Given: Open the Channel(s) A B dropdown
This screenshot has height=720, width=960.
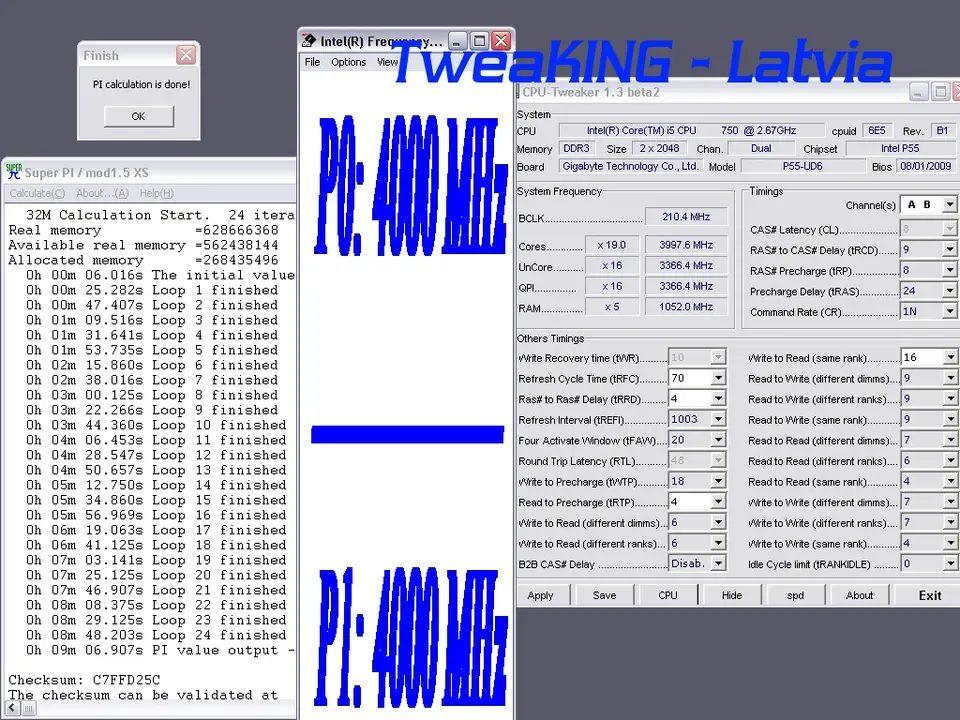Looking at the screenshot, I should pos(949,204).
